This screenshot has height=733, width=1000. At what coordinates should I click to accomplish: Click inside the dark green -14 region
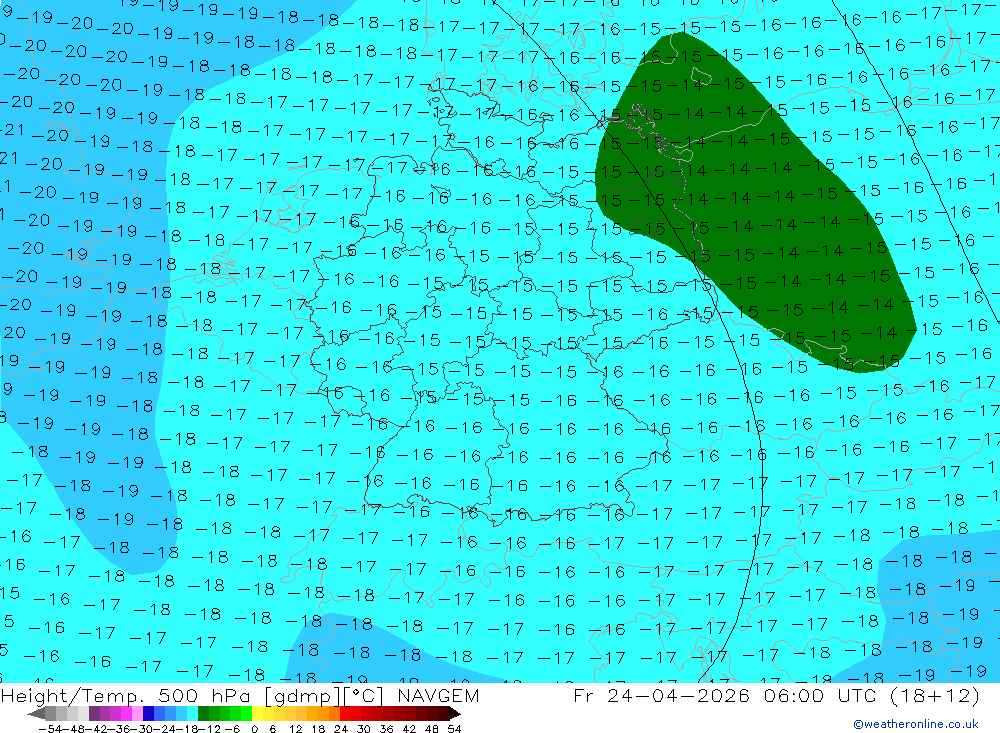click(753, 198)
